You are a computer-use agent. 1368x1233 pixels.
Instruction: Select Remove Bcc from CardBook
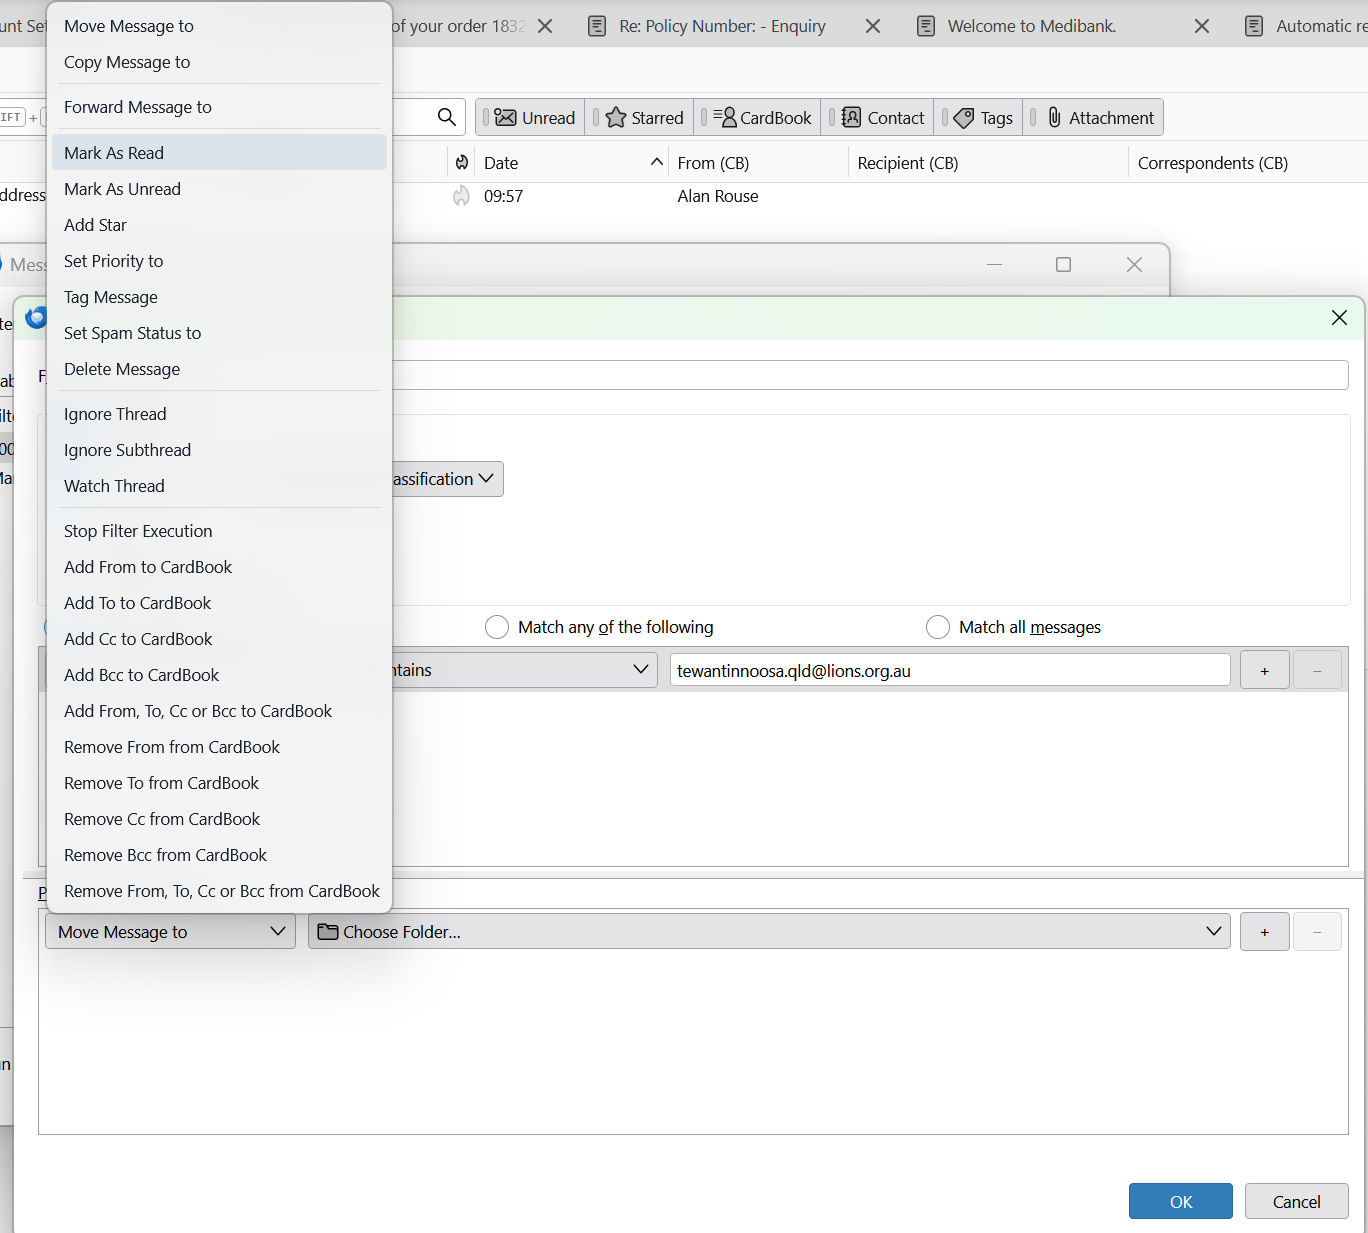tap(219, 855)
